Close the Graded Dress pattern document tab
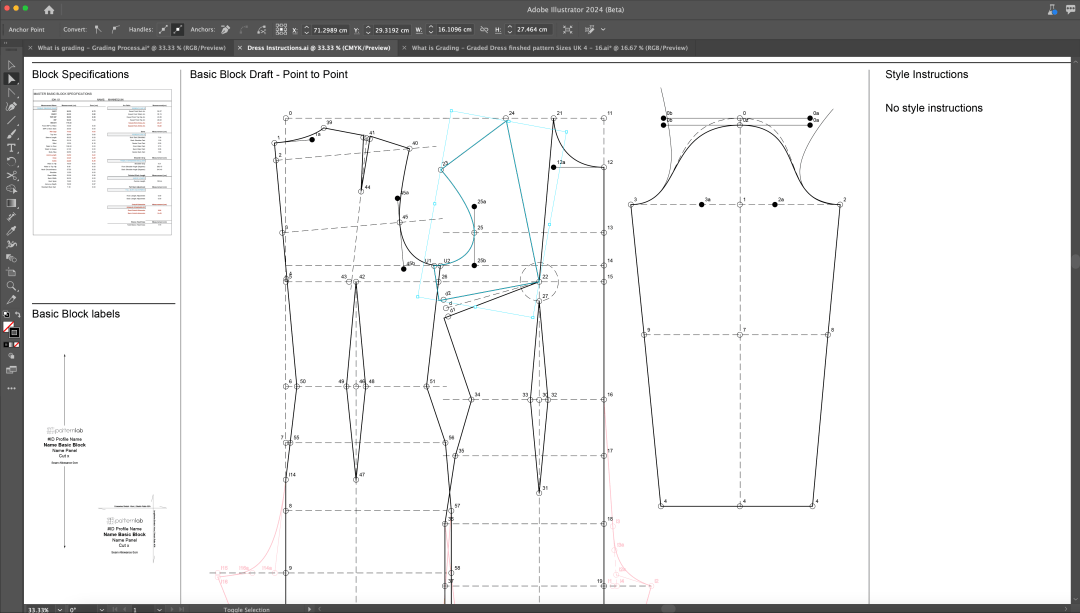1080x613 pixels. (404, 48)
